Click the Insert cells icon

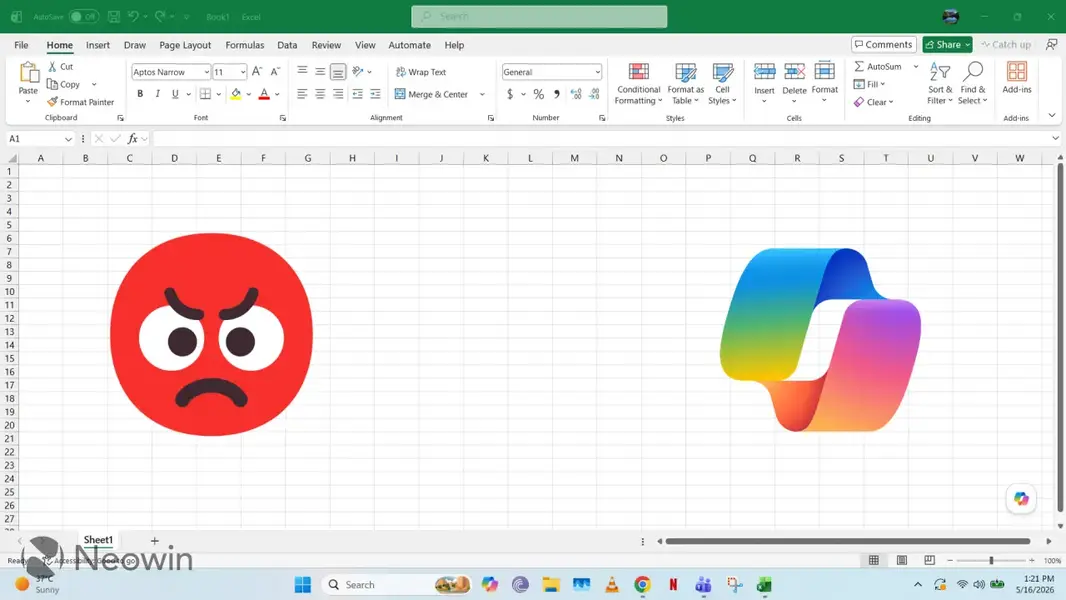point(764,71)
